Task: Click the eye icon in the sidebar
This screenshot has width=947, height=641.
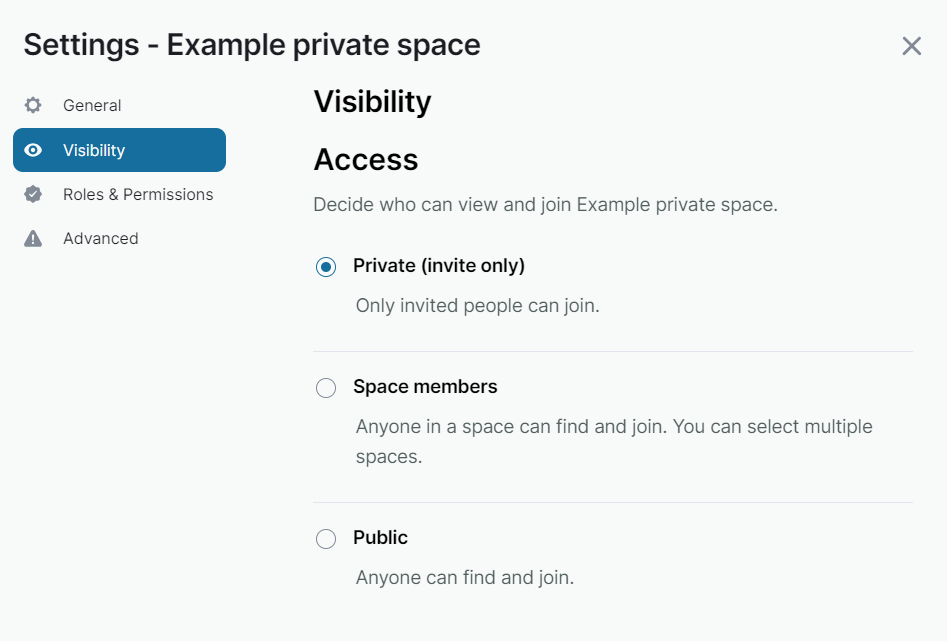Action: (x=33, y=150)
